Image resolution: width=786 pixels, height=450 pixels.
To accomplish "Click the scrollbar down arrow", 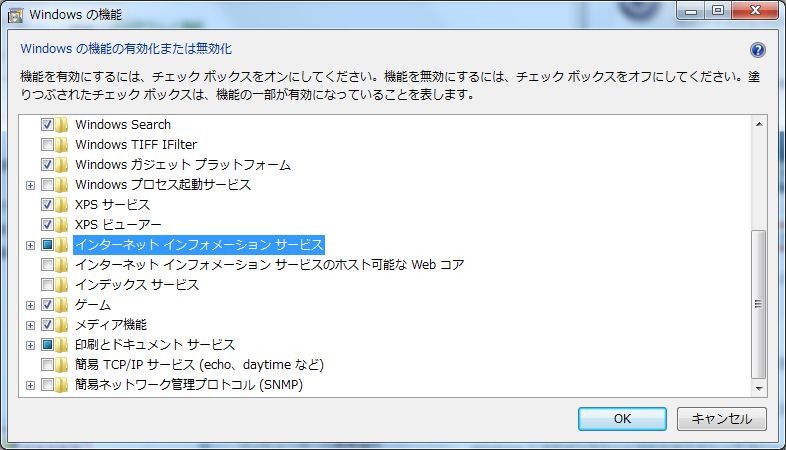I will [759, 388].
